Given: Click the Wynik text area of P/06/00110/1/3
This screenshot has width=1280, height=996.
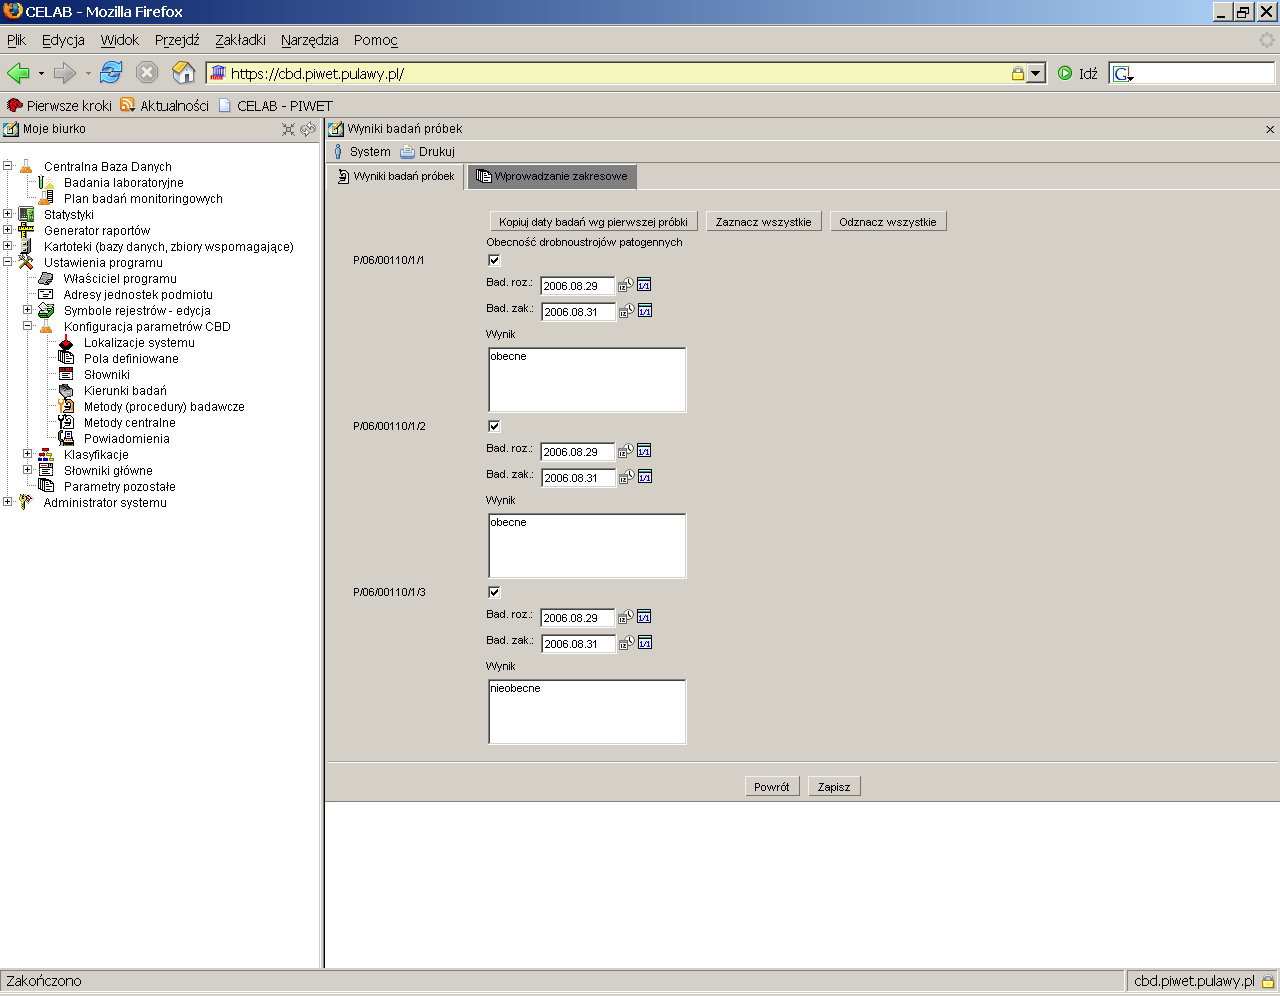Looking at the screenshot, I should click(x=587, y=712).
